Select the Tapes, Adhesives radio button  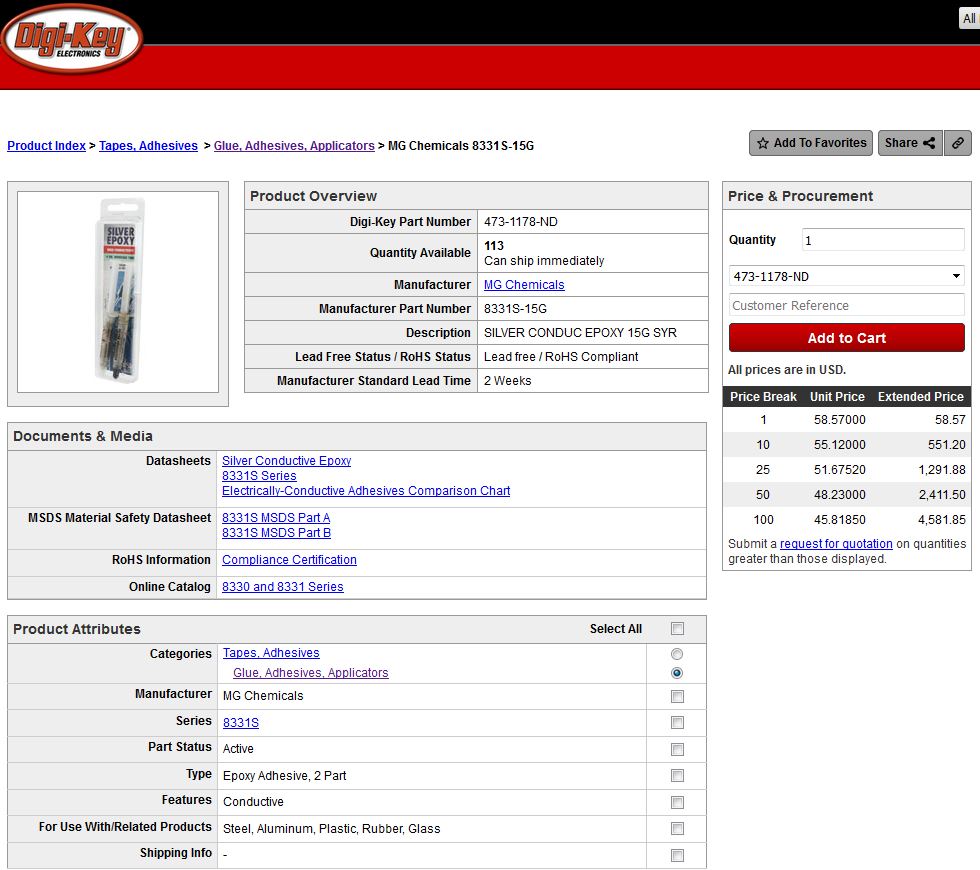click(677, 654)
